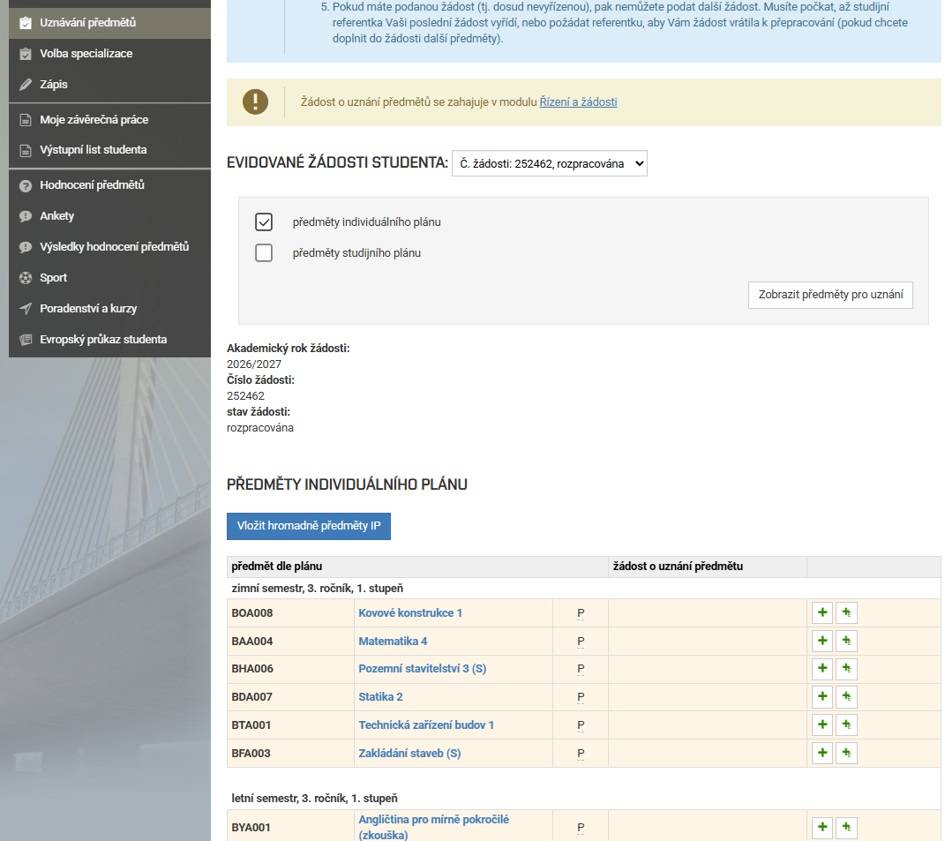Open Výsledky hodnocení předmětů menu item
This screenshot has width=945, height=841.
(110, 247)
